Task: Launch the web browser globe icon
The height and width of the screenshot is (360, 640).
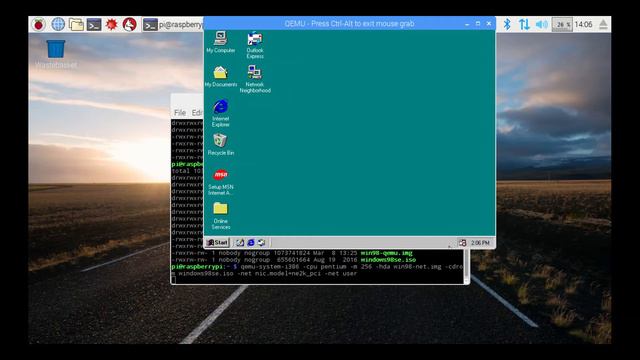Action: (x=58, y=24)
